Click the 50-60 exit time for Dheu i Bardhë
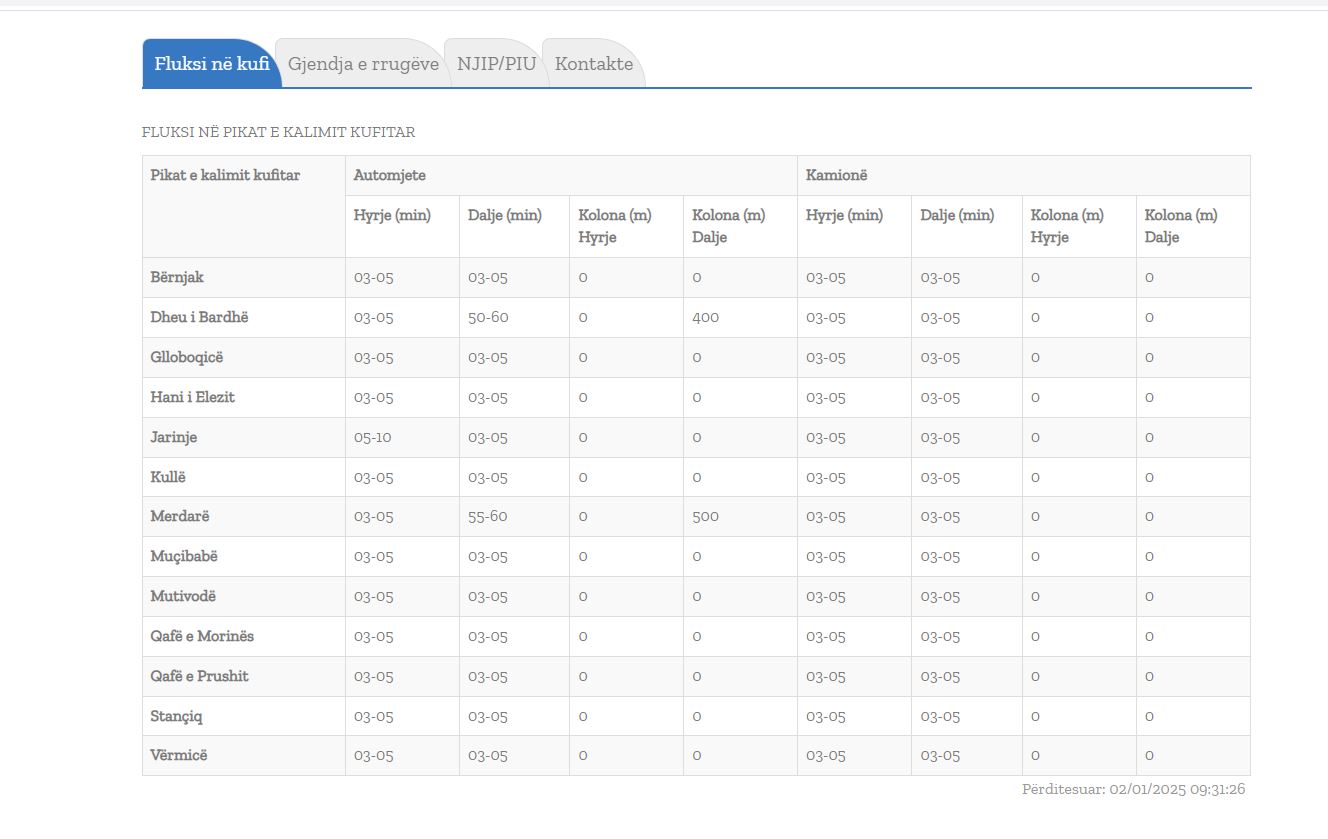1328x839 pixels. pos(488,317)
